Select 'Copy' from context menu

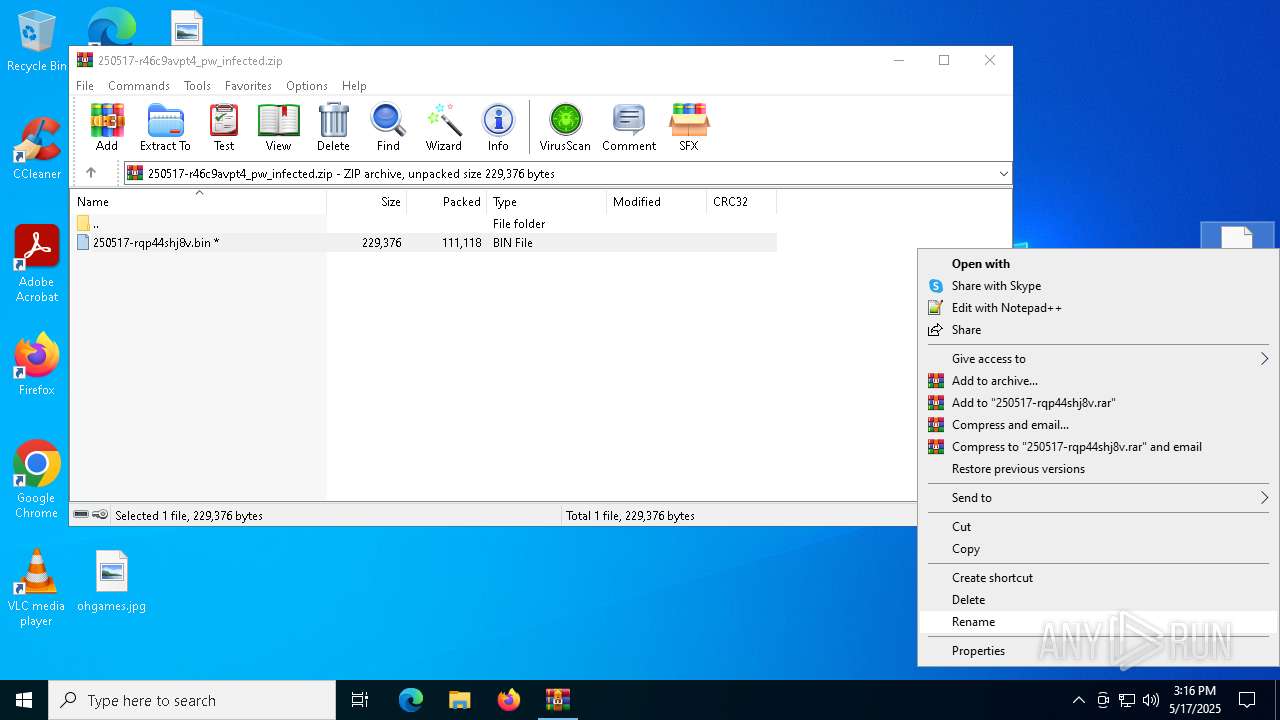pyautogui.click(x=1098, y=549)
